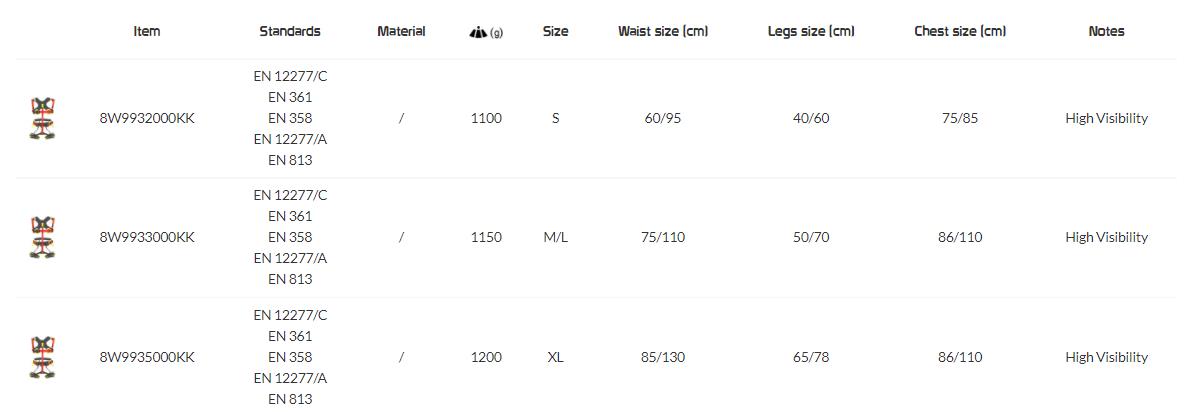Image resolution: width=1191 pixels, height=412 pixels.
Task: Click the Size column header
Action: (555, 31)
